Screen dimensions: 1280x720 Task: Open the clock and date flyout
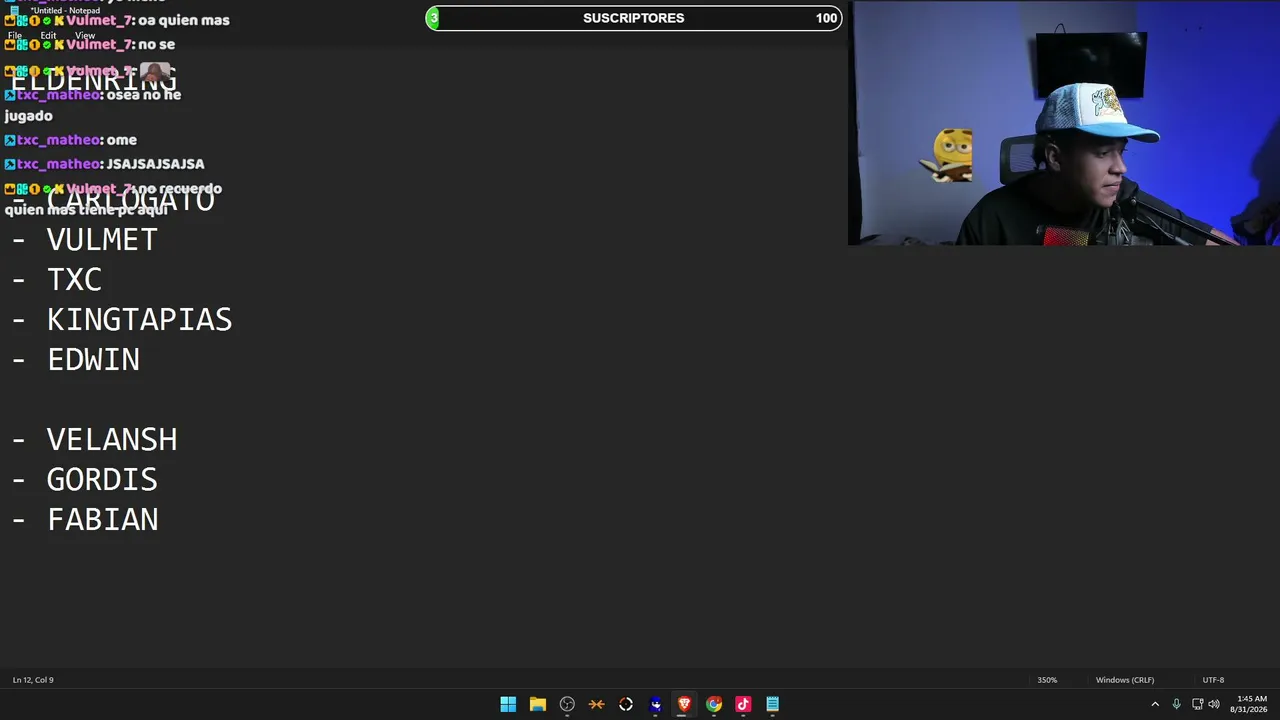(x=1249, y=704)
